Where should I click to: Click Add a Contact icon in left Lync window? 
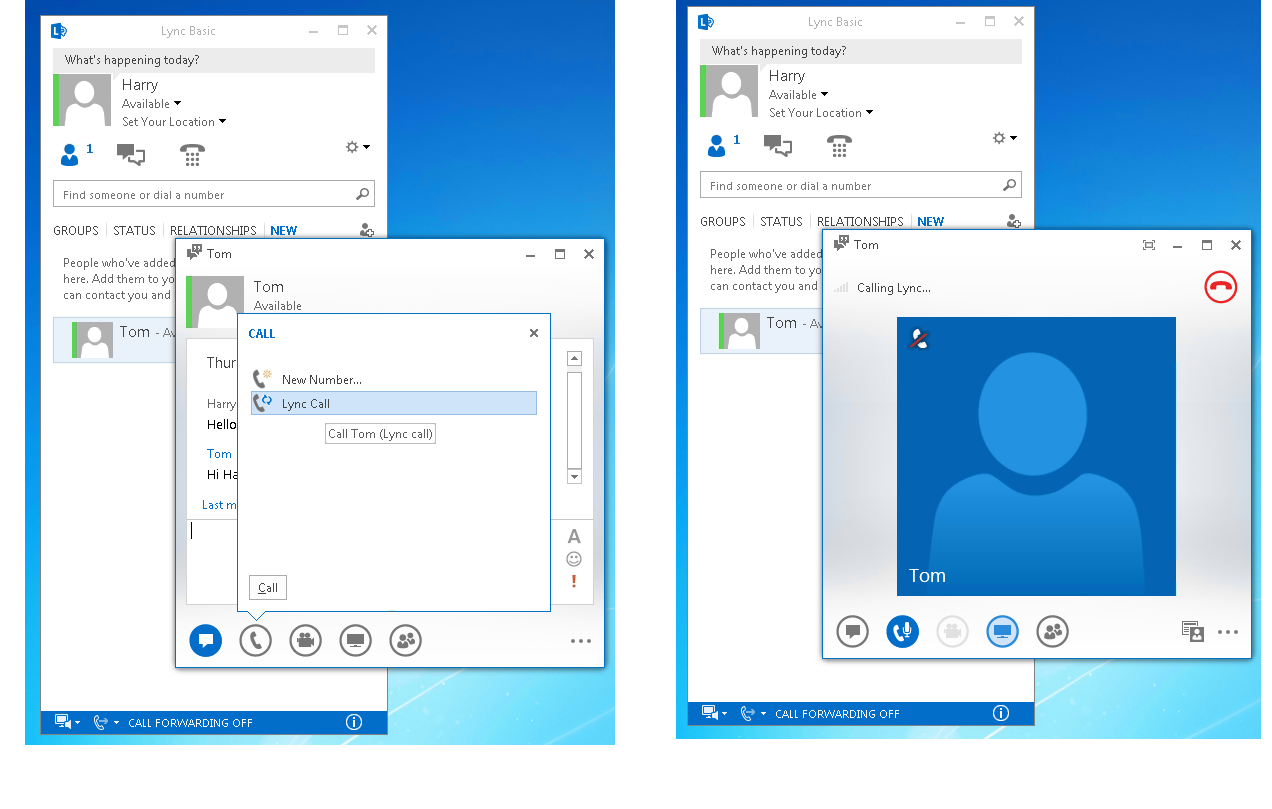click(367, 230)
